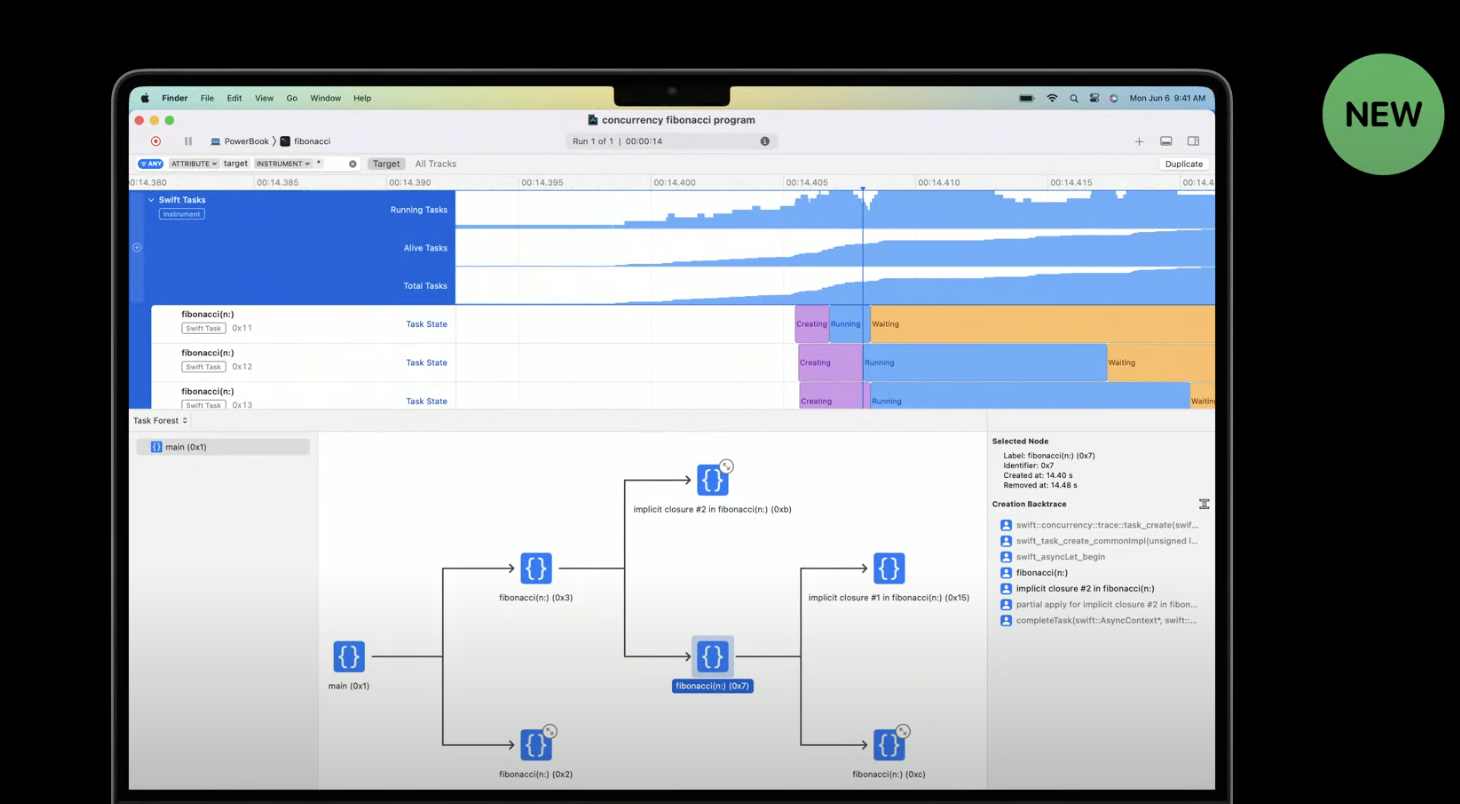Expand the collapsed badge on node 0x2
The width and height of the screenshot is (1460, 804).
coord(550,731)
